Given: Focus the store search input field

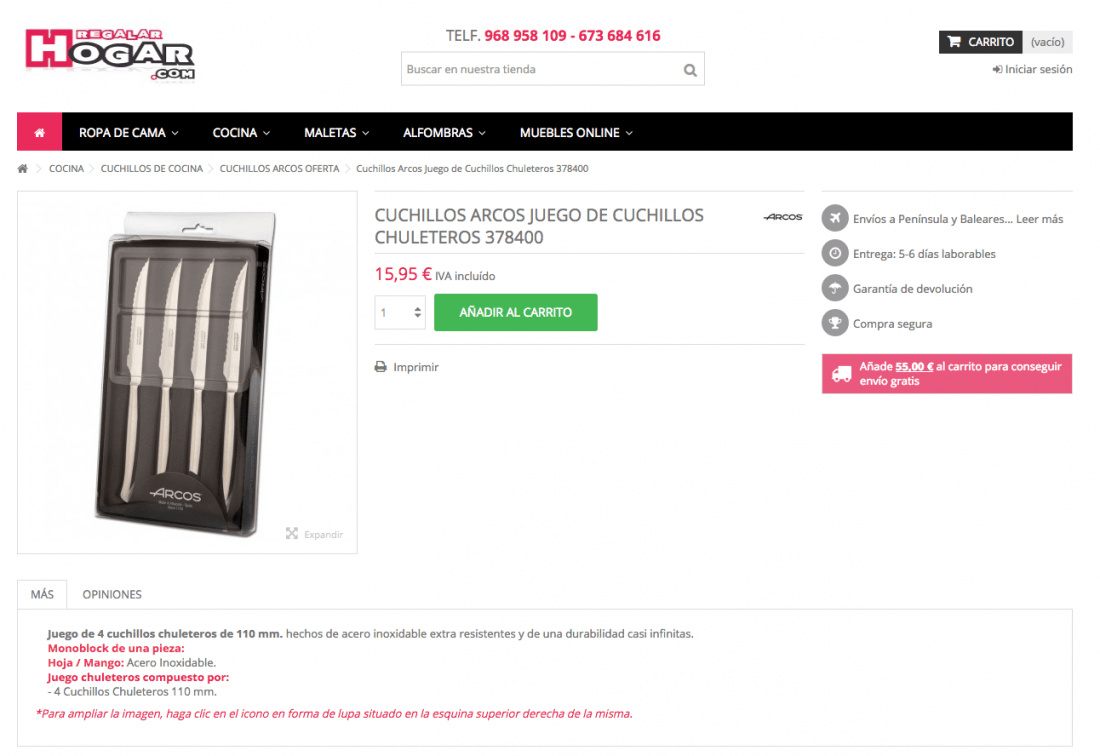Looking at the screenshot, I should (540, 69).
